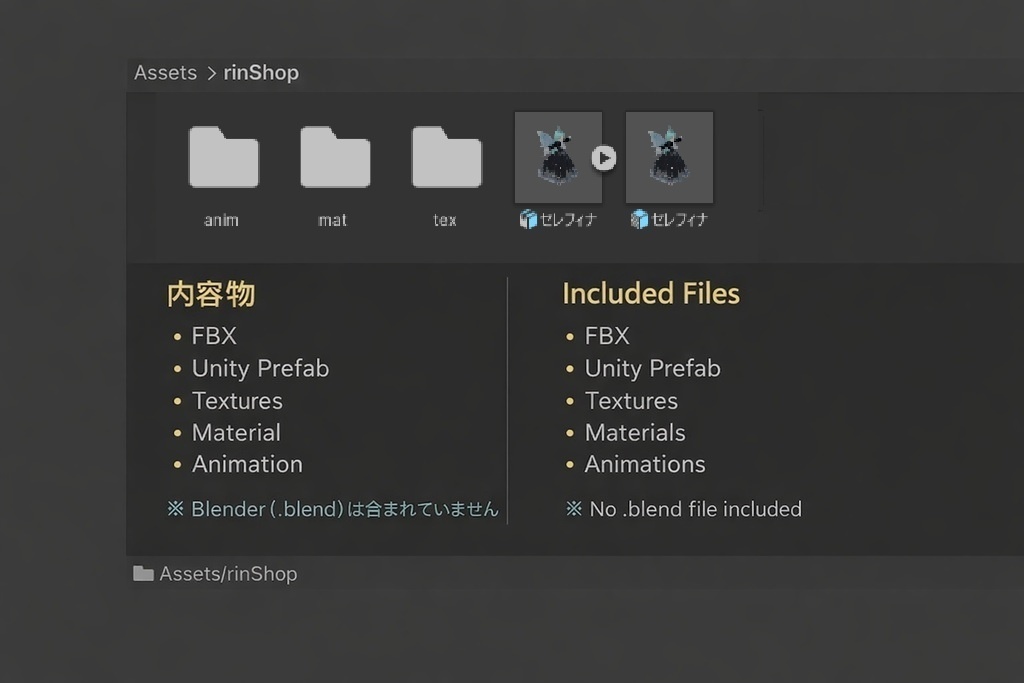Image resolution: width=1024 pixels, height=683 pixels.
Task: Click the breadcrumb chevron after Assets
Action: tap(211, 73)
